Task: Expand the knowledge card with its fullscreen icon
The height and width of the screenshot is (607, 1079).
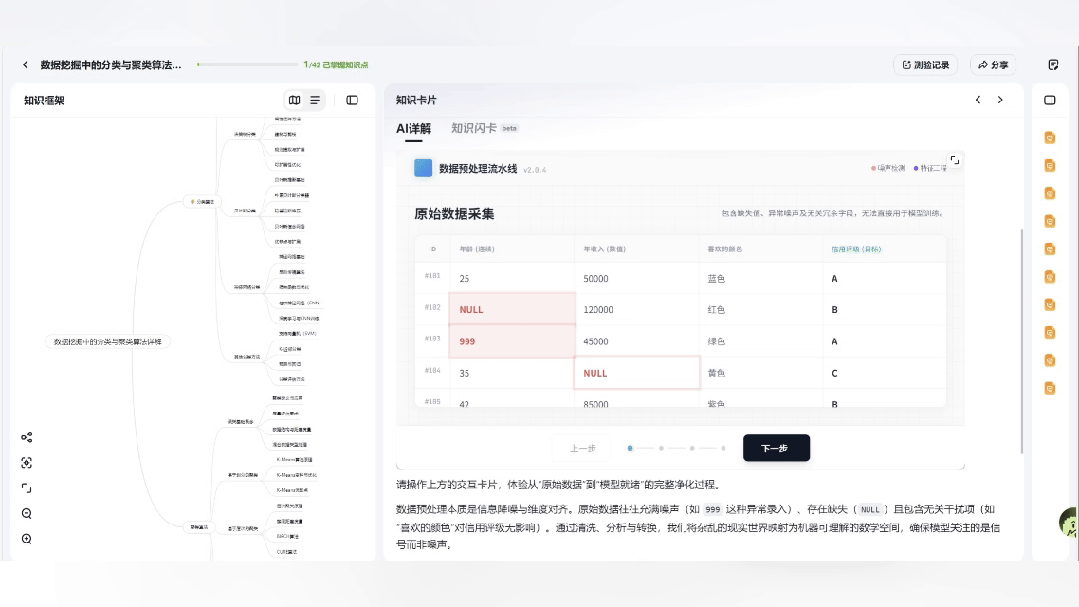Action: point(955,159)
